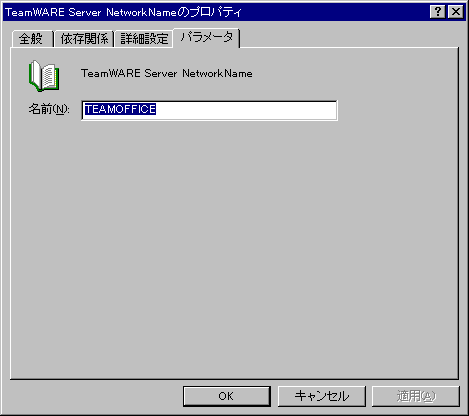Open context help with the question mark button
Viewport: 469px width, 416px height.
pyautogui.click(x=438, y=12)
